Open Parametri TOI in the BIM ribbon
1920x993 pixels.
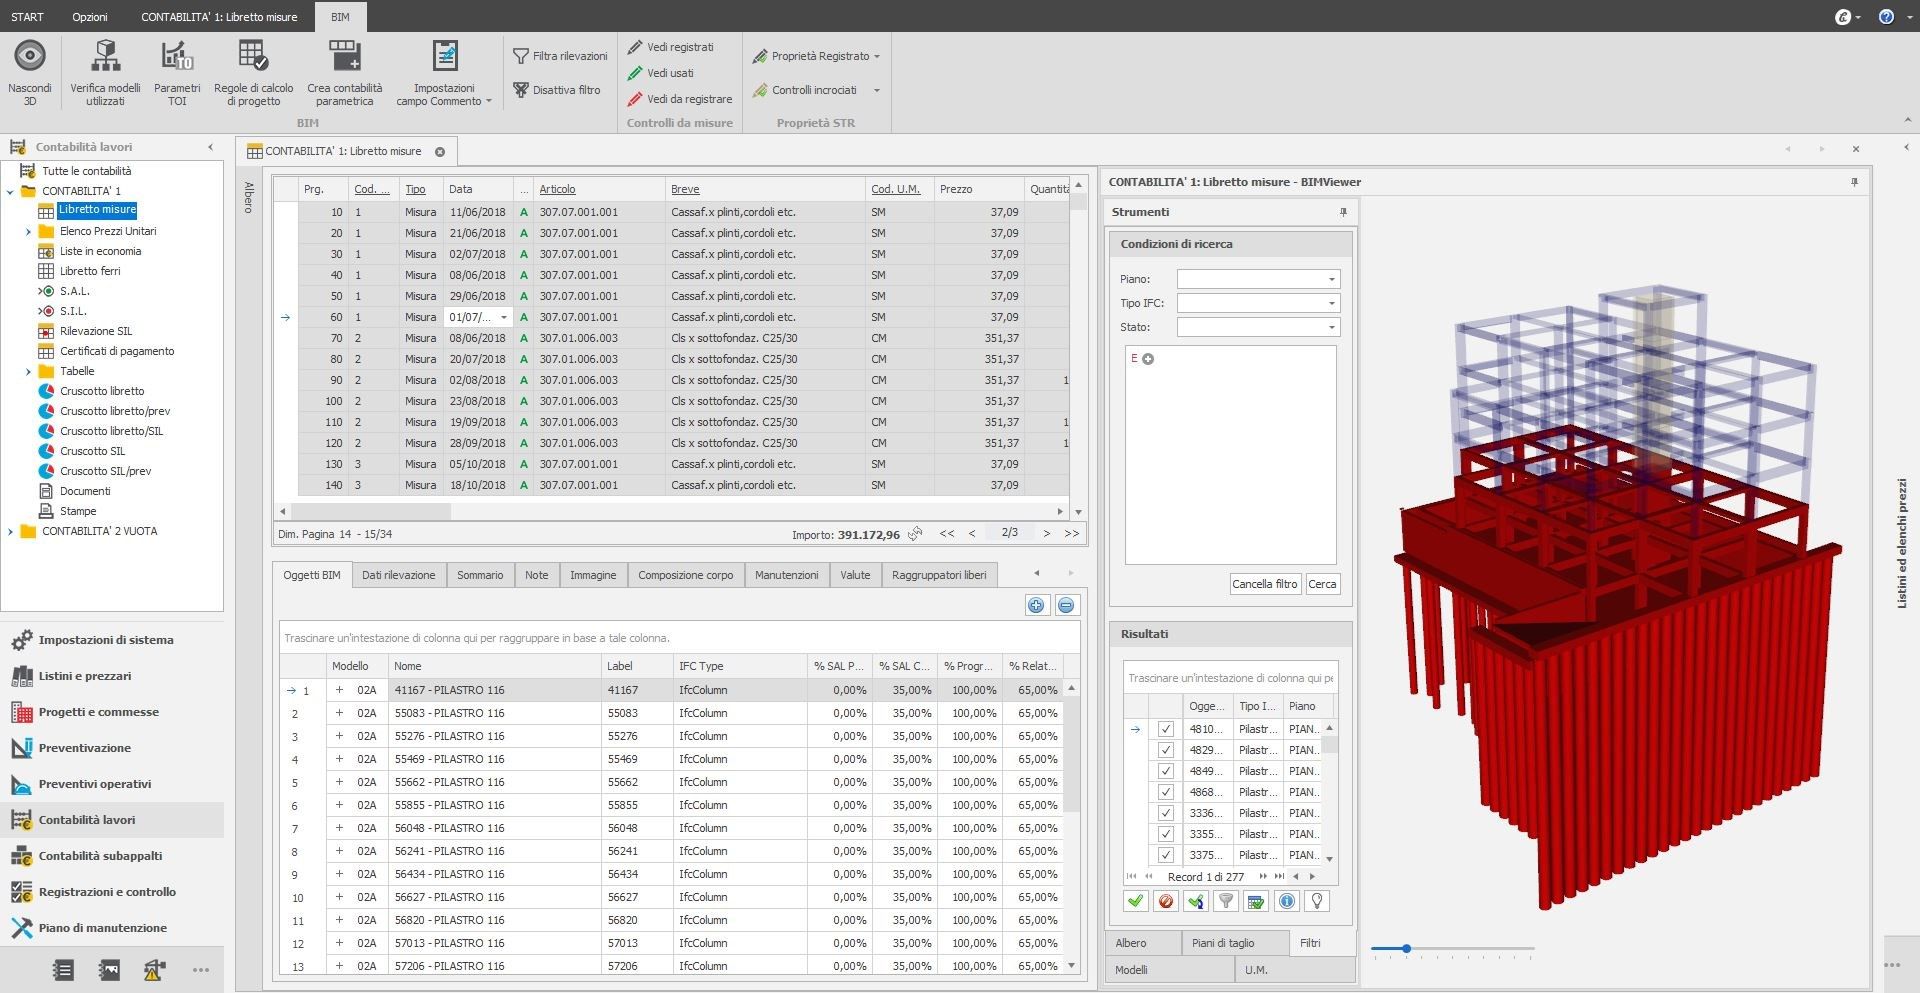[x=177, y=70]
